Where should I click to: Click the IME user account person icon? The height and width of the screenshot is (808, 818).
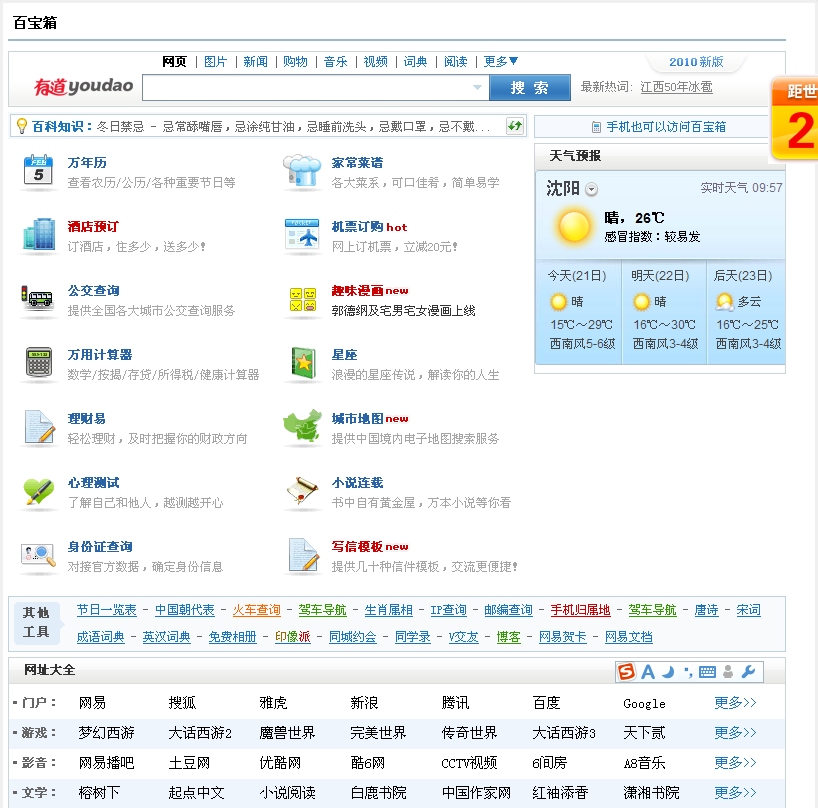728,672
